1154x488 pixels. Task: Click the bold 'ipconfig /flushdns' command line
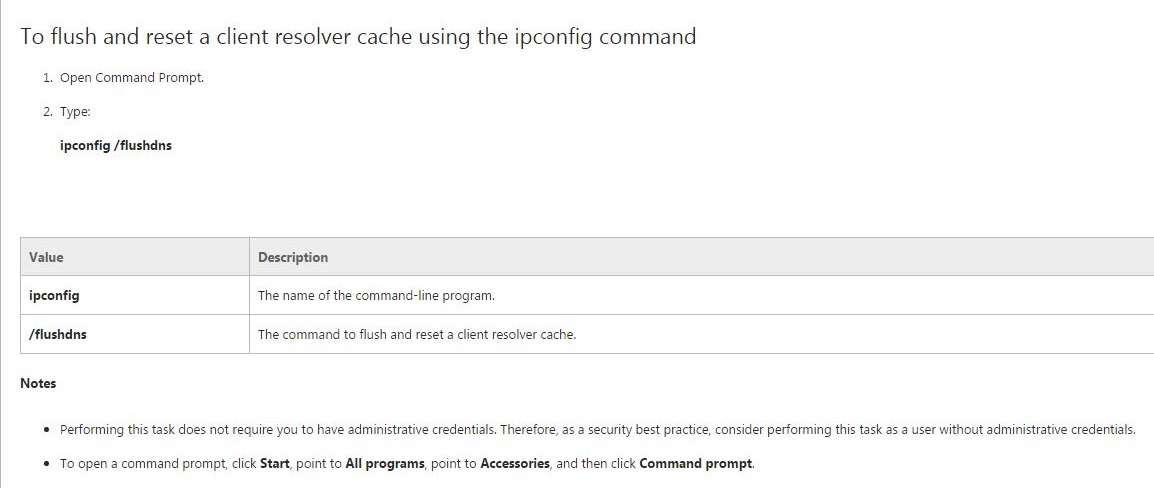(116, 146)
